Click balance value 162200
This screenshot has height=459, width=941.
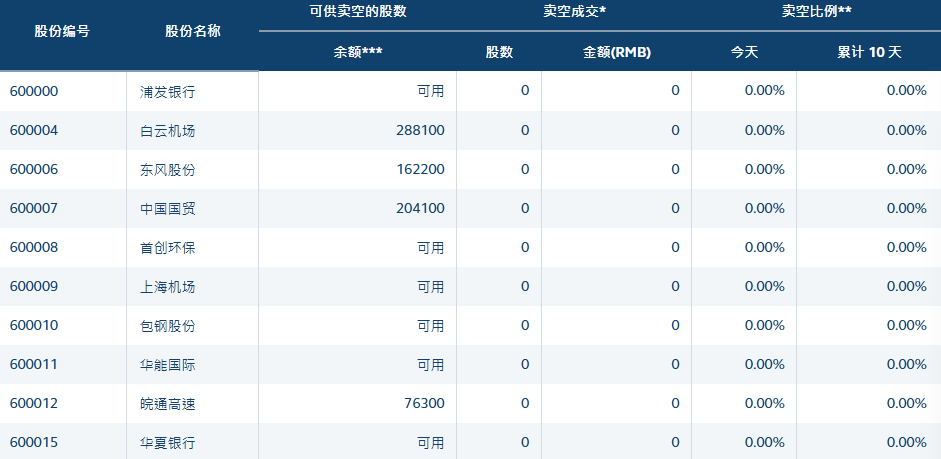pos(420,169)
